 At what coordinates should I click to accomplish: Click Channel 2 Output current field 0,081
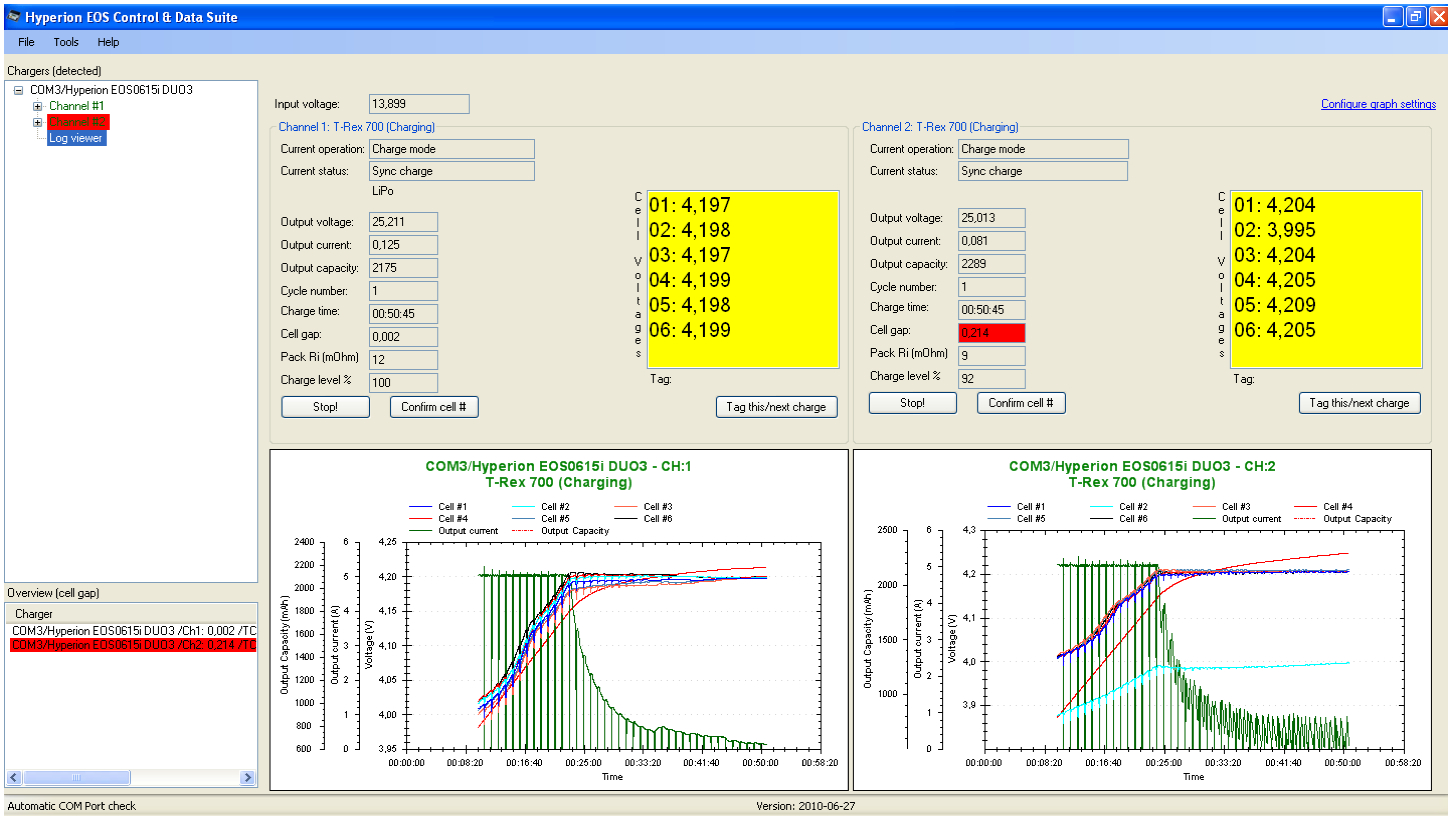click(991, 241)
